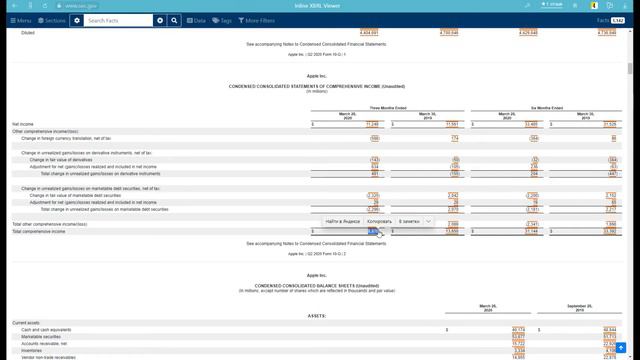Select Inventories March 2020 value
640x360 pixels.
pyautogui.click(x=520, y=351)
